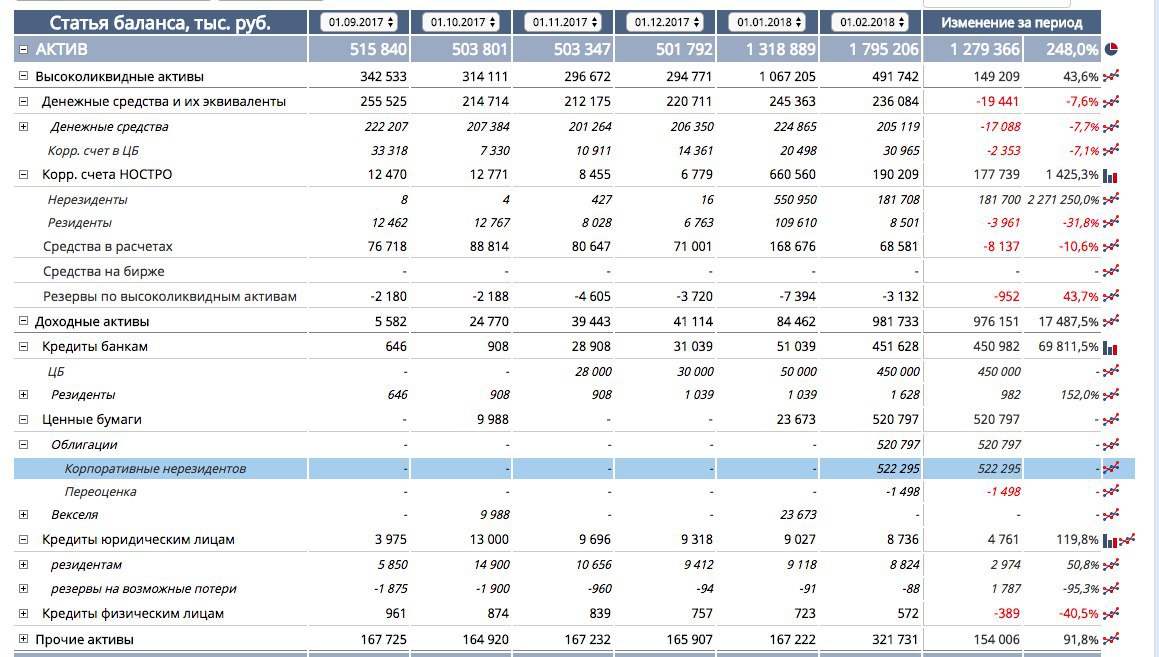Collapse Корр. счета НОСТРО group
Image resolution: width=1159 pixels, height=657 pixels.
tap(23, 174)
